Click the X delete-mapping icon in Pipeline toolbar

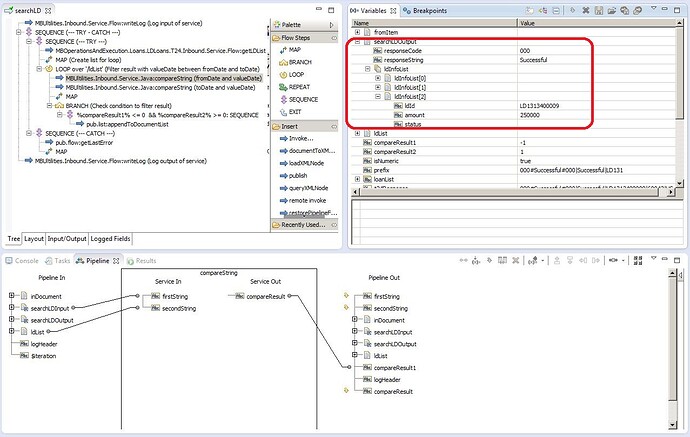point(516,261)
